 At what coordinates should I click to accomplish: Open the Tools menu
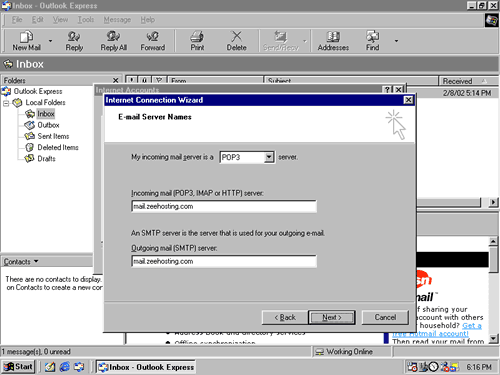[x=86, y=20]
